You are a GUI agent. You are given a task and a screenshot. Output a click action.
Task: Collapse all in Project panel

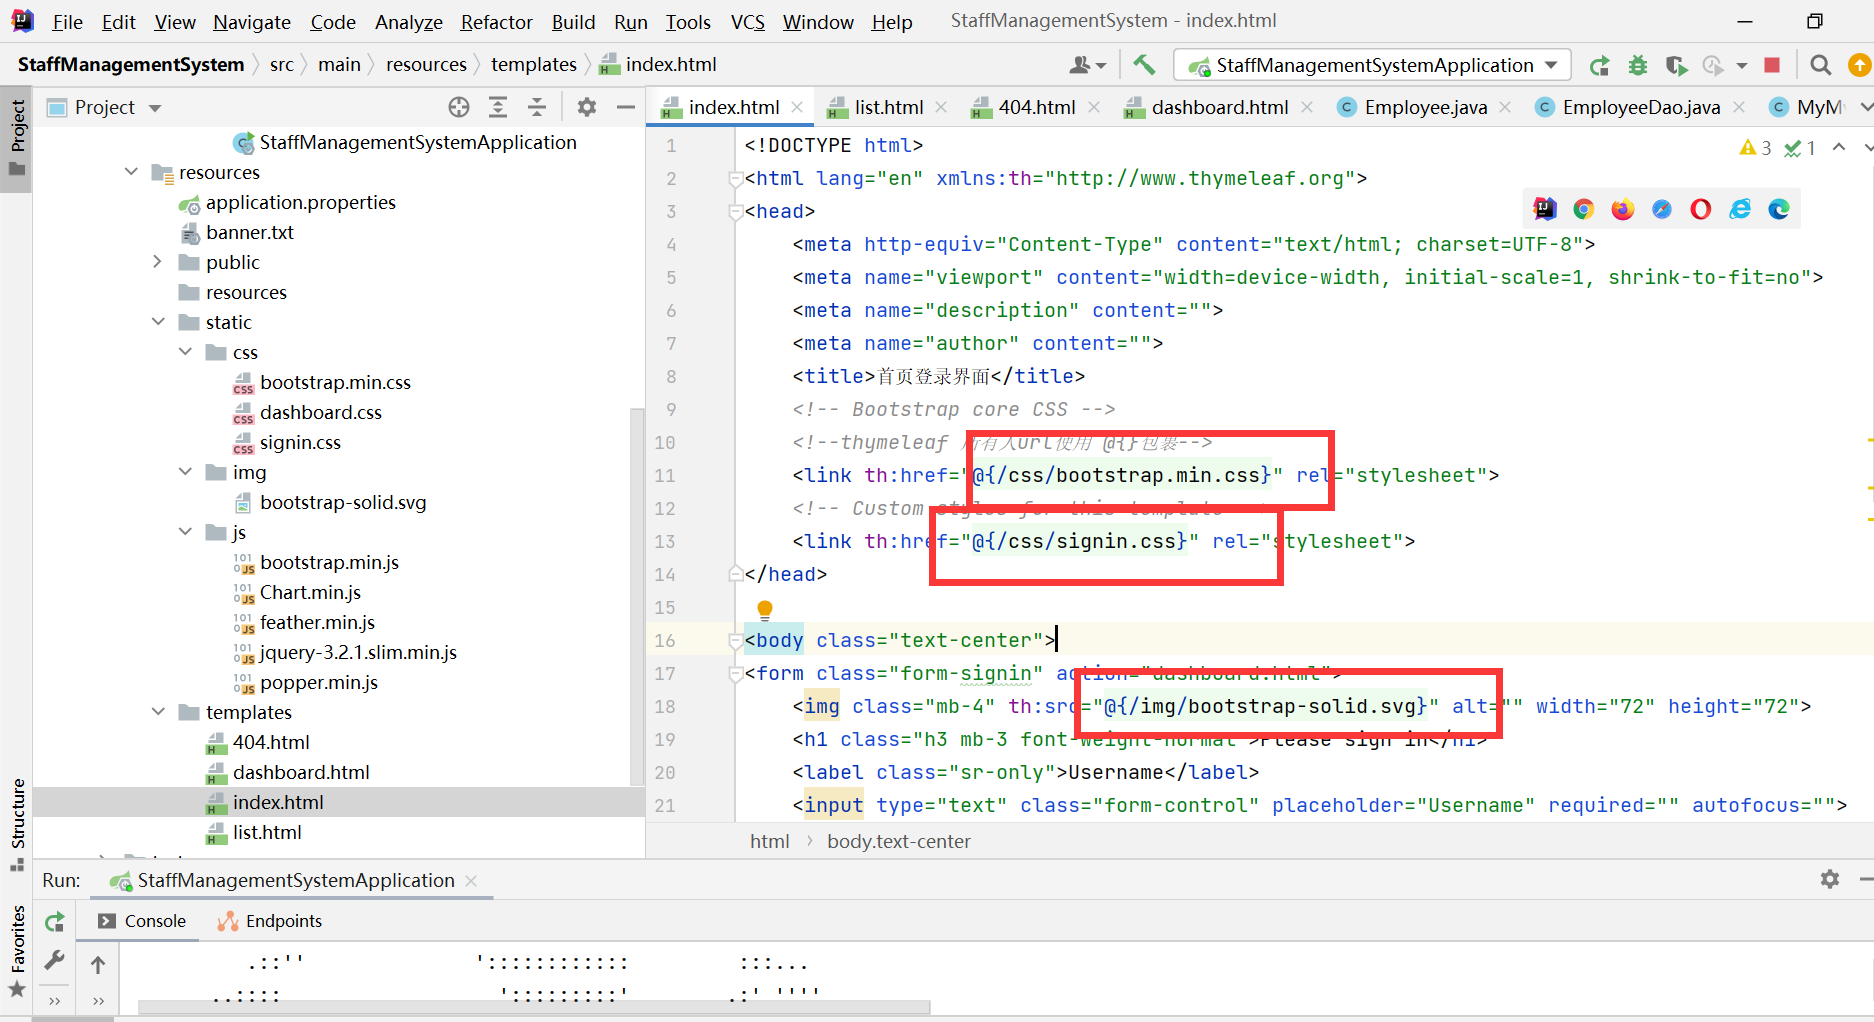tap(537, 107)
